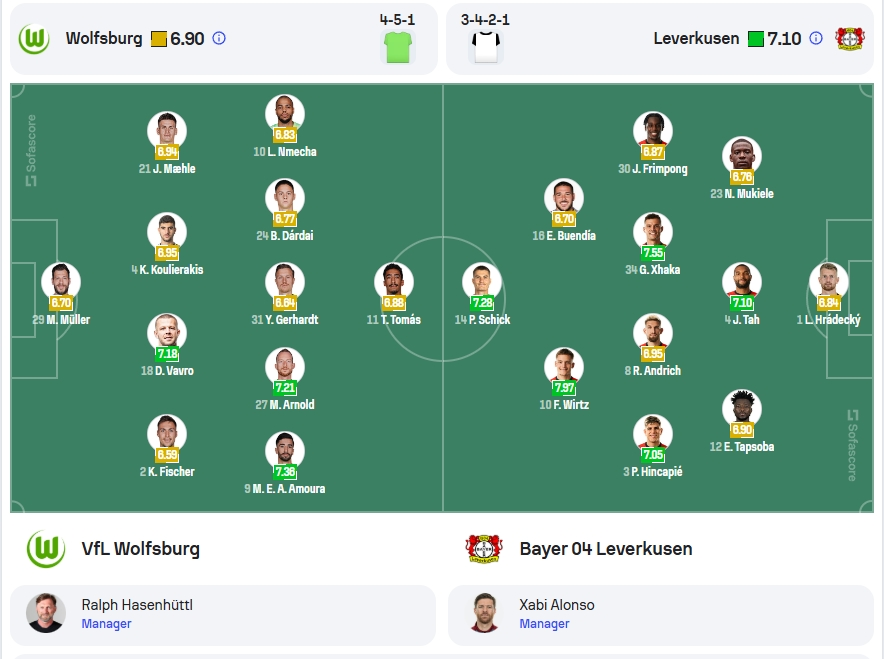Select striker P. Schick on the pitch
Image resolution: width=884 pixels, height=659 pixels.
click(482, 294)
